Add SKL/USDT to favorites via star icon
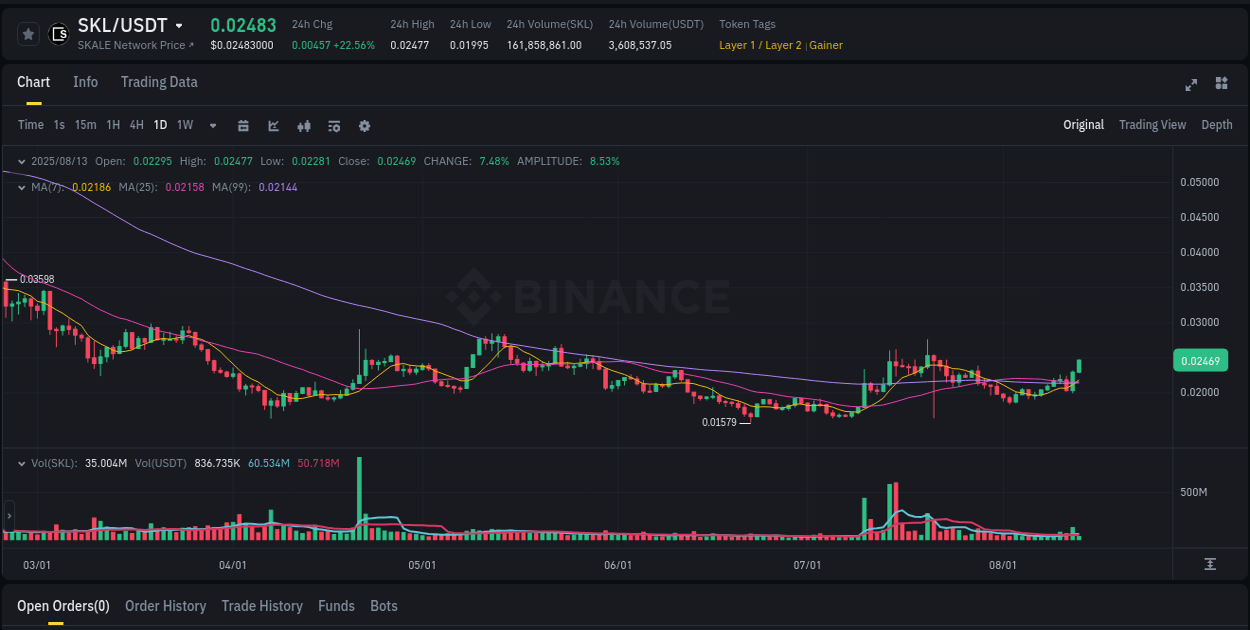This screenshot has width=1250, height=630. click(x=27, y=33)
